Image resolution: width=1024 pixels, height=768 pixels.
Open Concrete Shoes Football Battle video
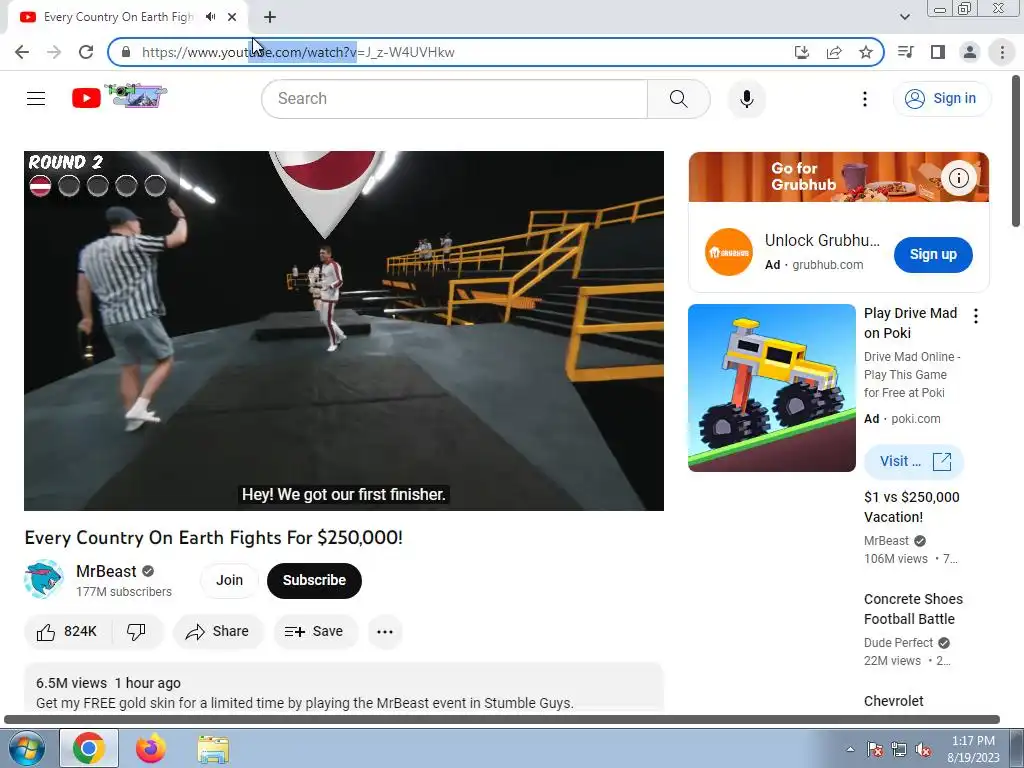(913, 609)
